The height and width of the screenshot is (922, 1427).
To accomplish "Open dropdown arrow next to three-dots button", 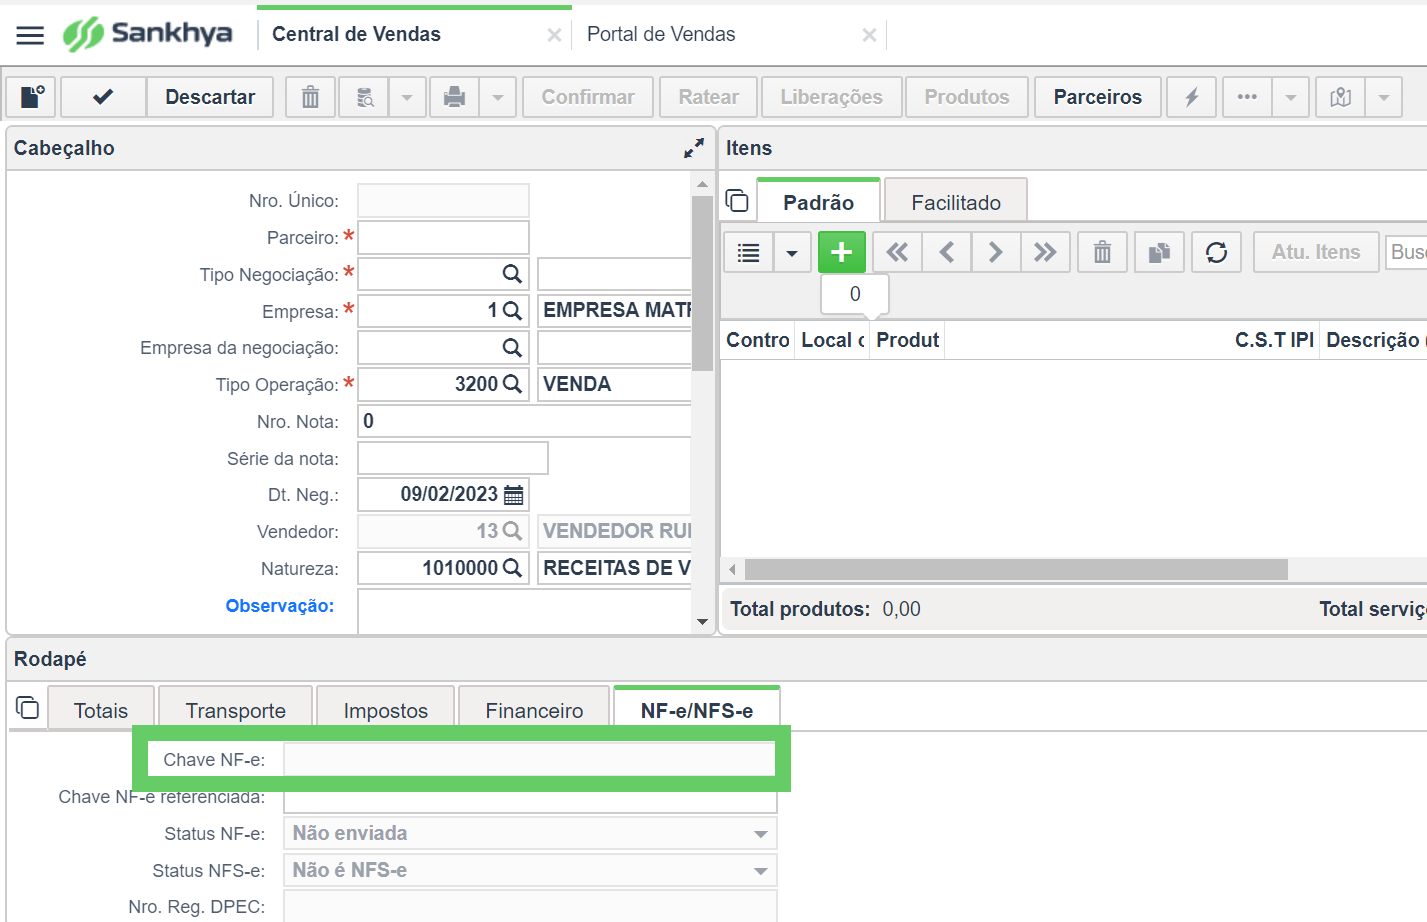I will pyautogui.click(x=1291, y=97).
